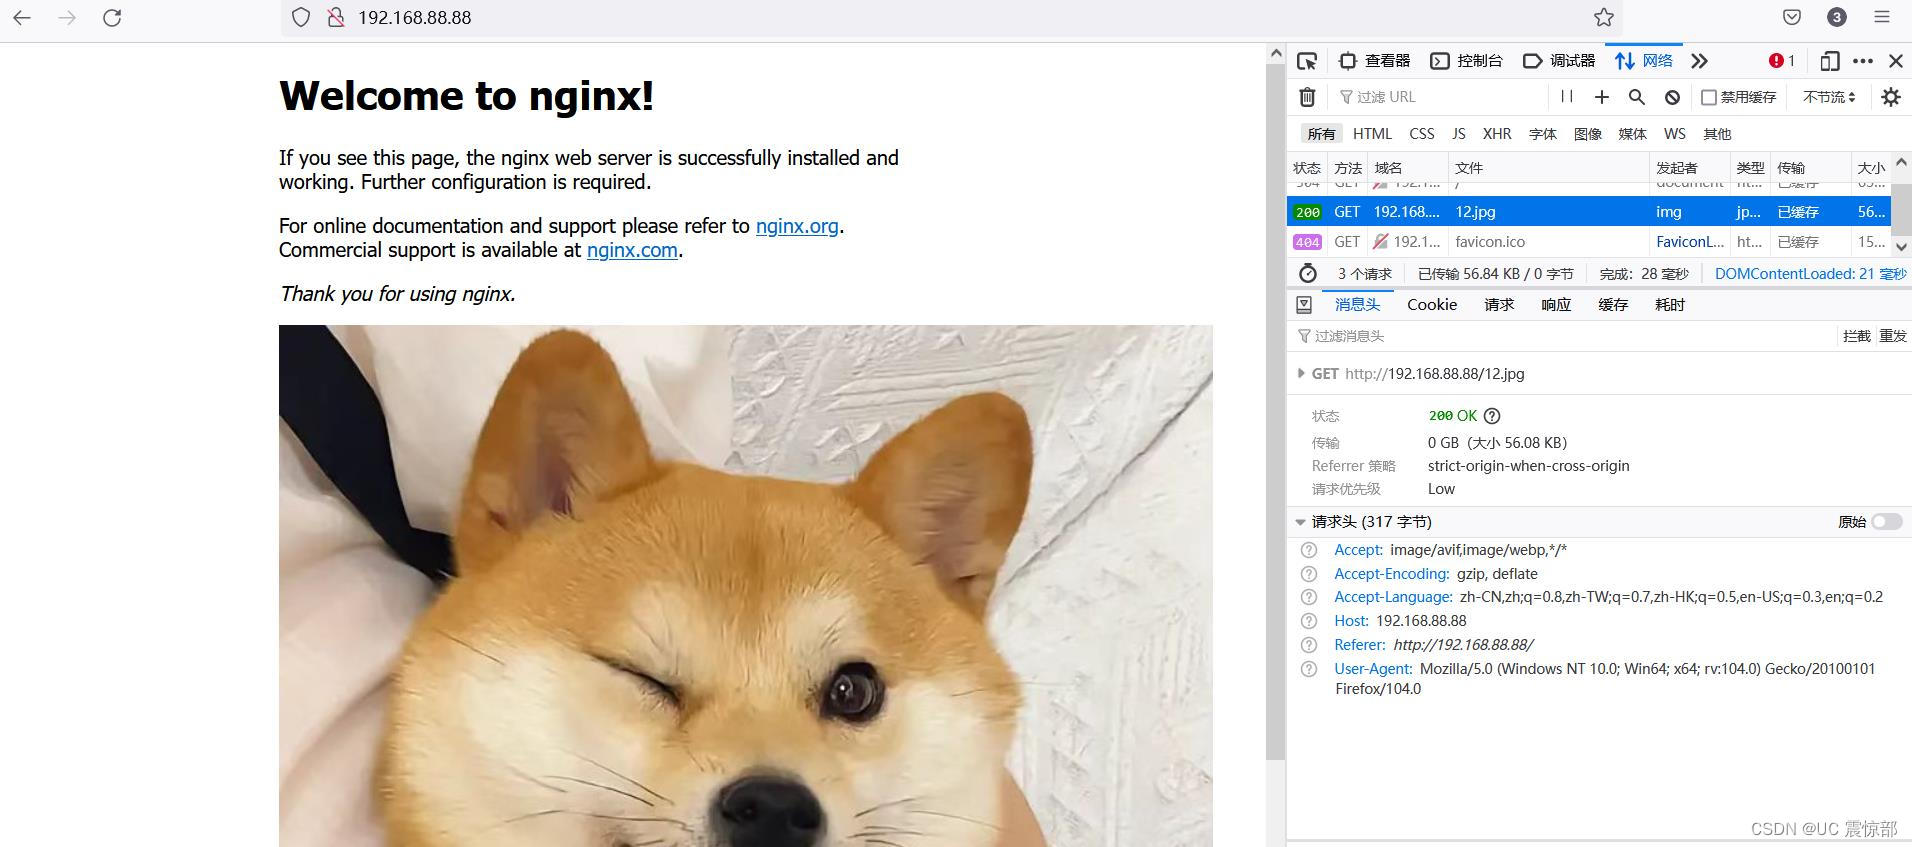
Task: Open request blocking circle-slash icon
Action: tap(1672, 97)
